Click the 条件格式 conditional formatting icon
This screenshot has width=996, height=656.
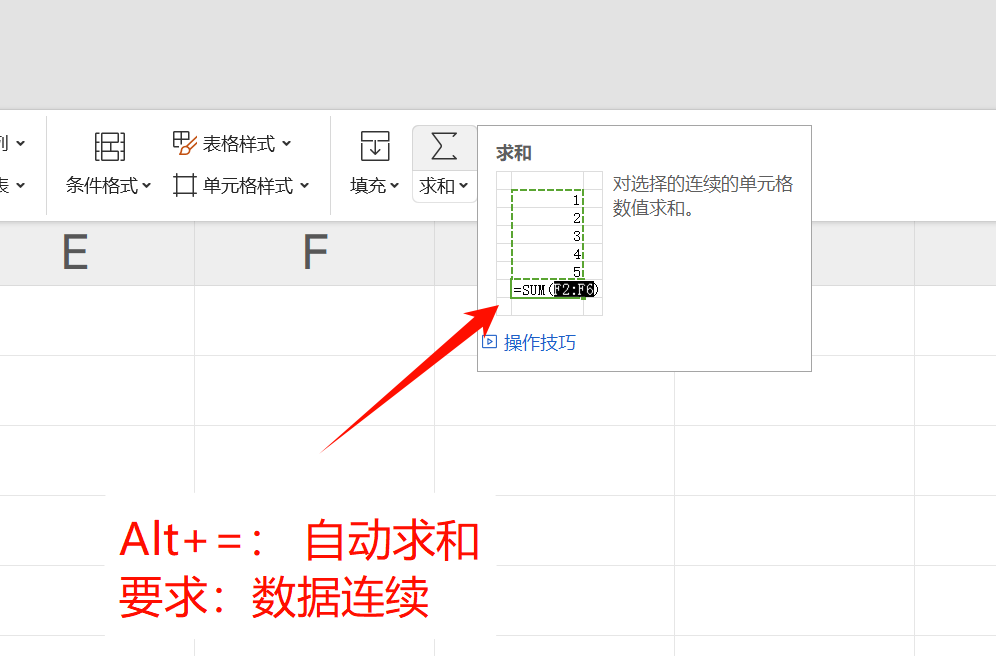[x=109, y=147]
